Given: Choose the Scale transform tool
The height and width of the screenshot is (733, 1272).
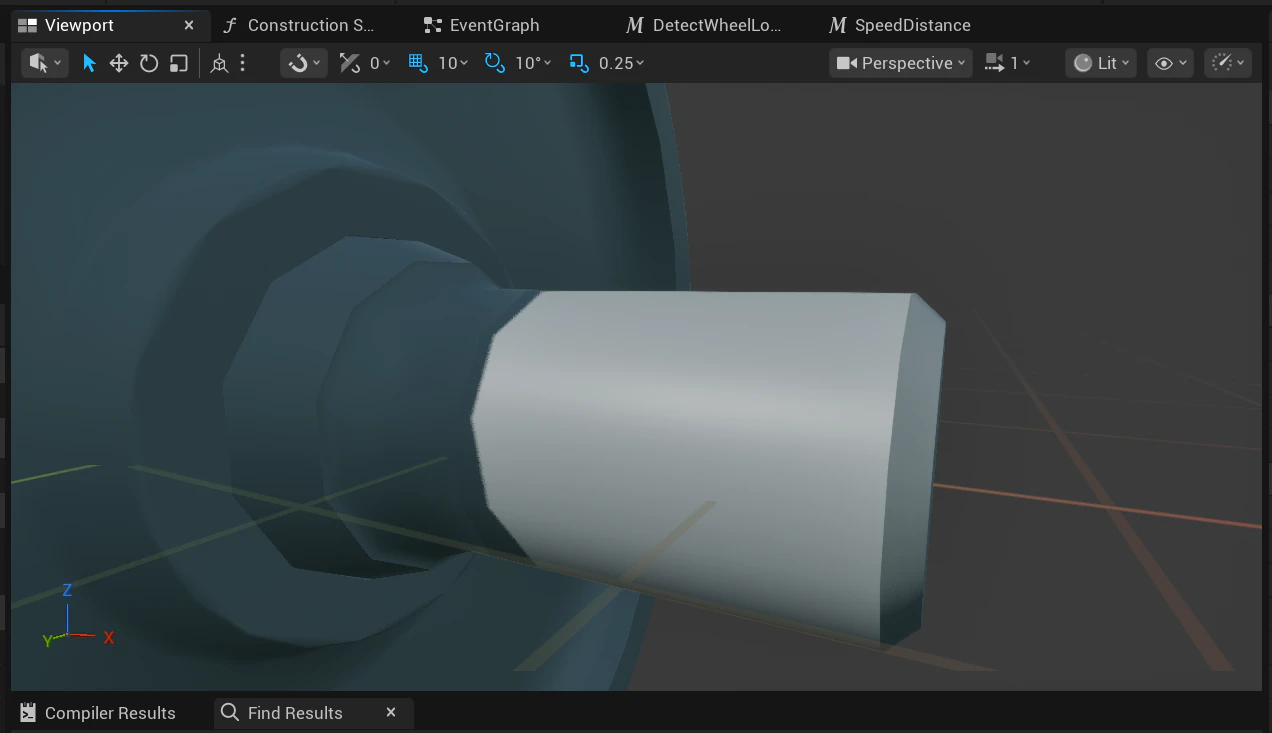Looking at the screenshot, I should point(179,63).
